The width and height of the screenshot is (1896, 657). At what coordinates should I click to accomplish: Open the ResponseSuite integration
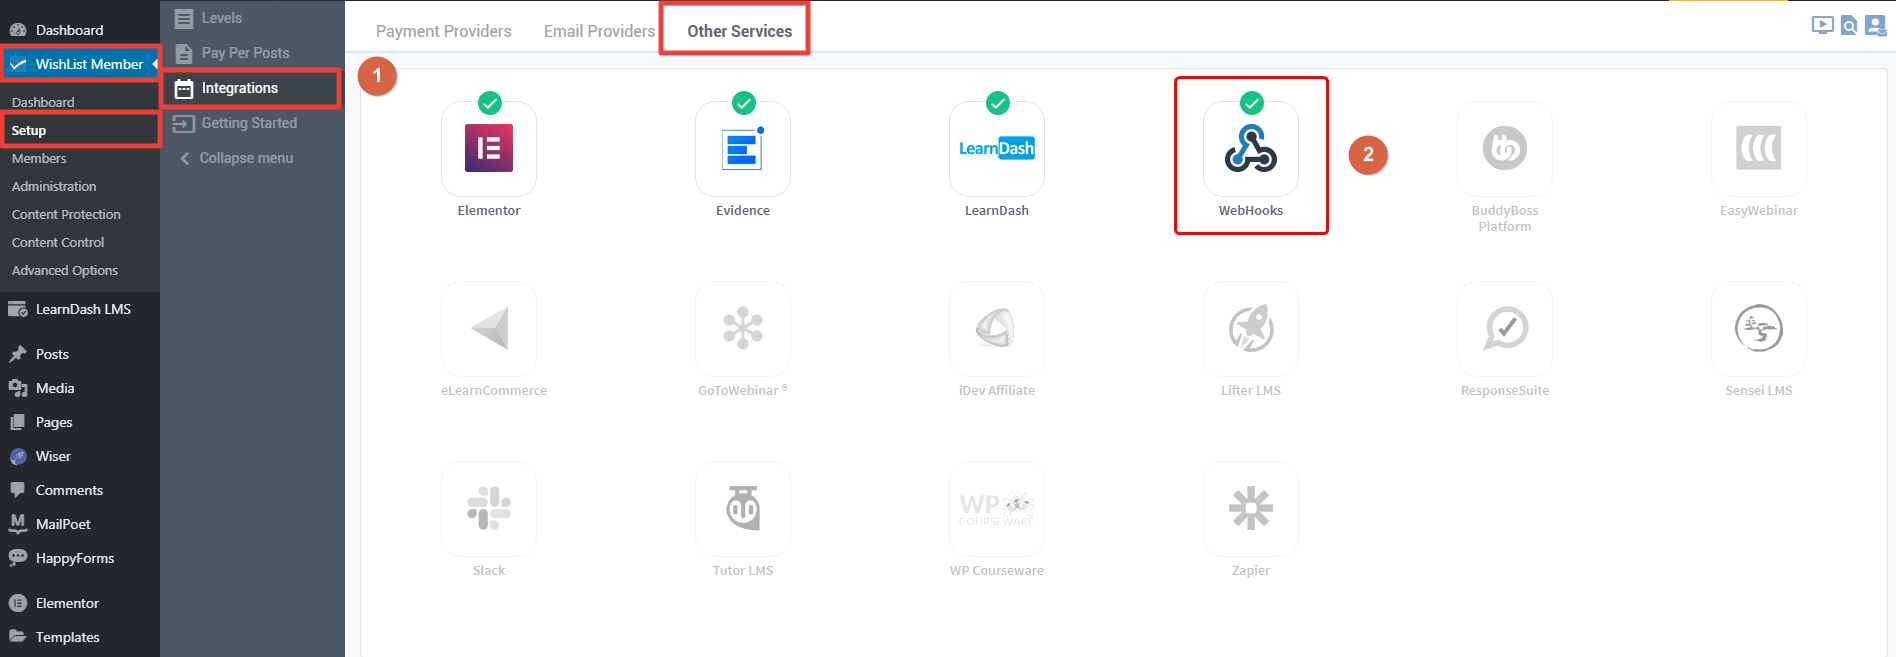[x=1505, y=329]
